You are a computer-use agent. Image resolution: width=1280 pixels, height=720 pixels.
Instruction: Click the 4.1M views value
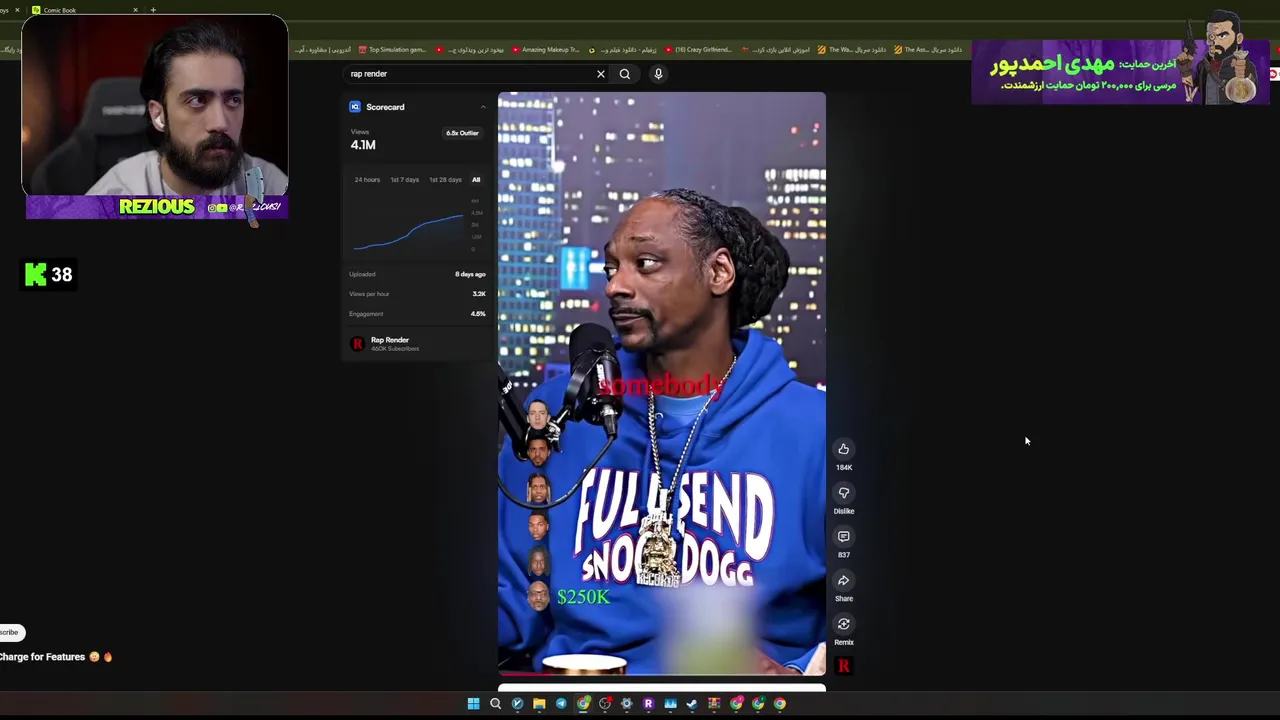click(x=363, y=145)
